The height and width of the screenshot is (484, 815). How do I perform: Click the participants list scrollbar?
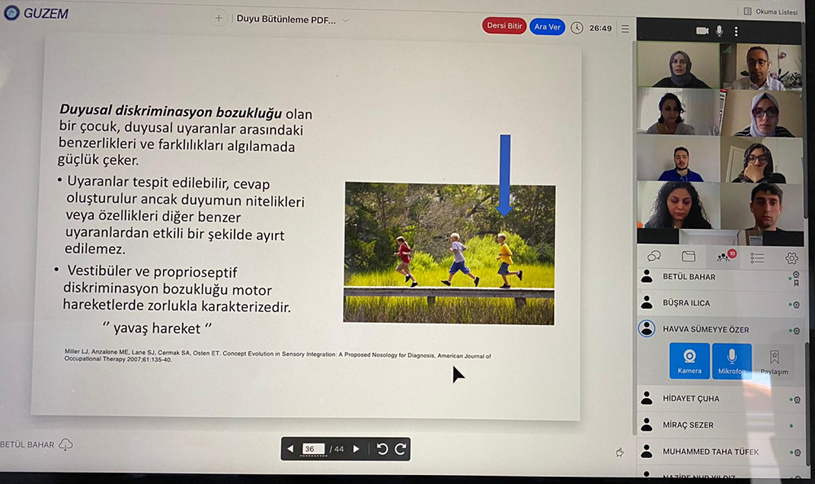[x=807, y=403]
